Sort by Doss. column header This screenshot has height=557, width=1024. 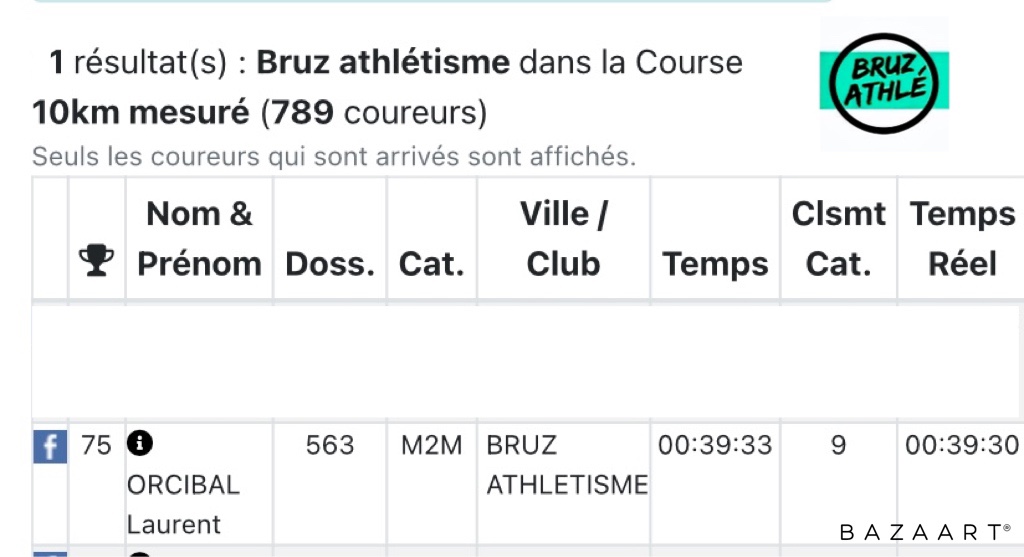pos(330,264)
